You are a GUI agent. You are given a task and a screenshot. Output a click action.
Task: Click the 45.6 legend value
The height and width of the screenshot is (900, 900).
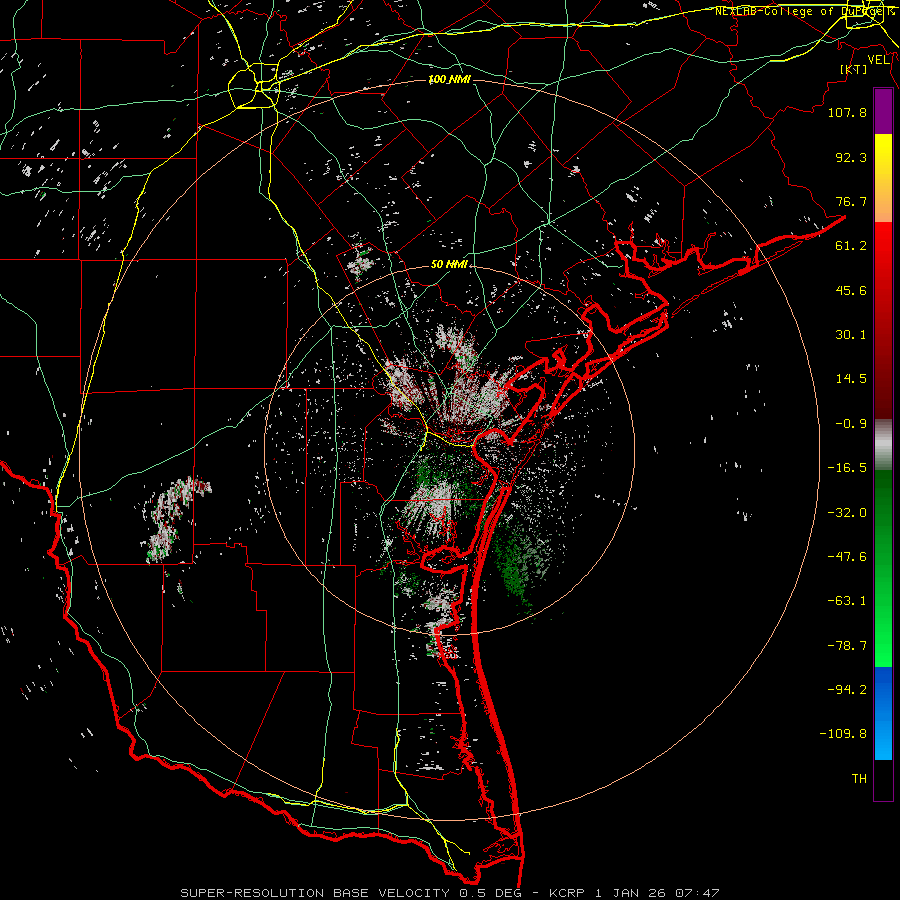(x=851, y=290)
